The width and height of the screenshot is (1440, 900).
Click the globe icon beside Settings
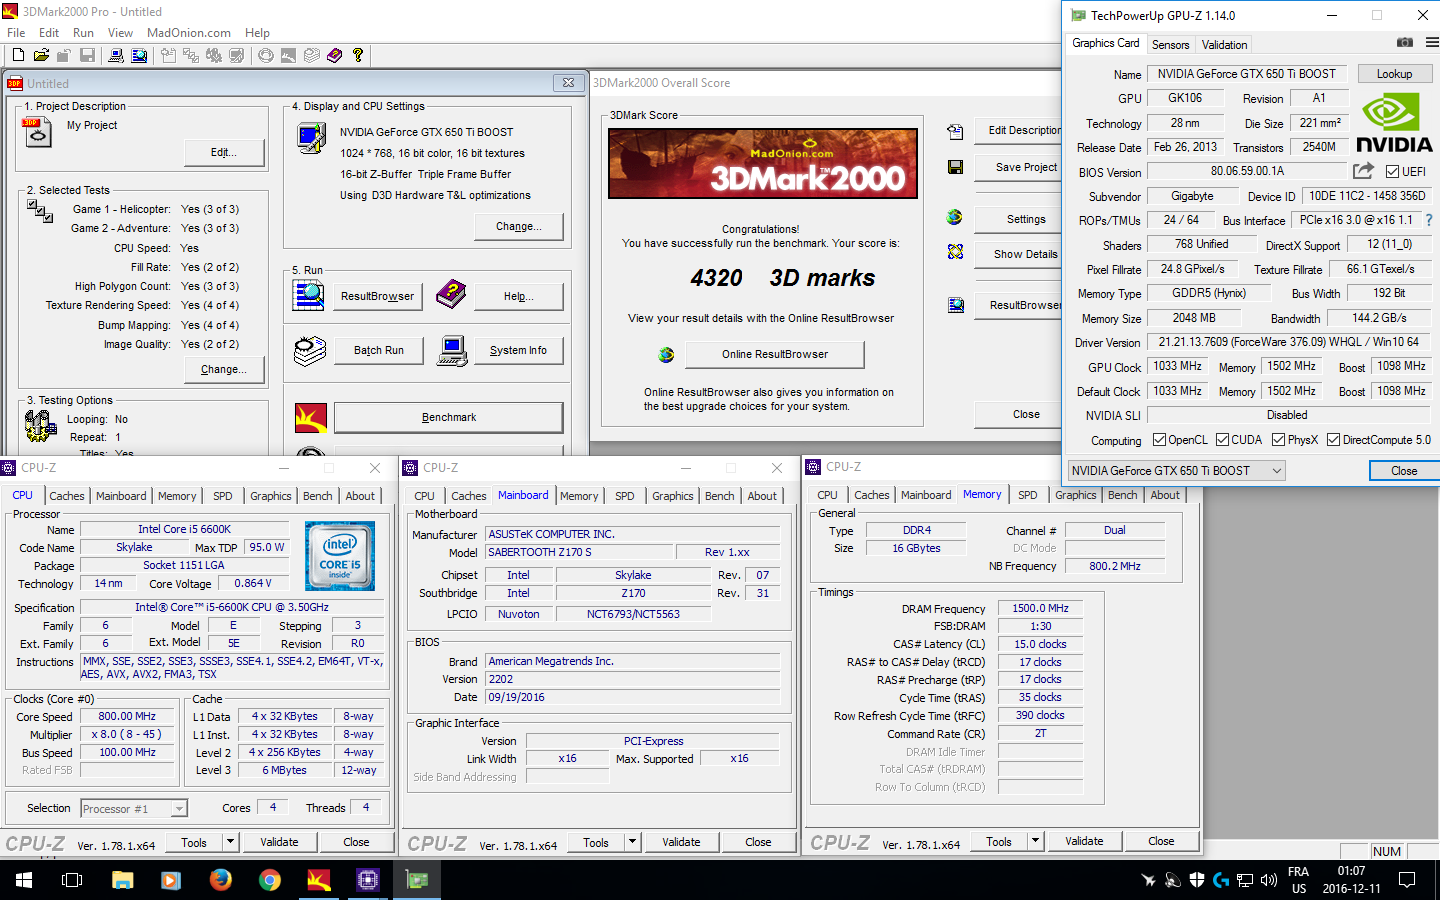(954, 217)
